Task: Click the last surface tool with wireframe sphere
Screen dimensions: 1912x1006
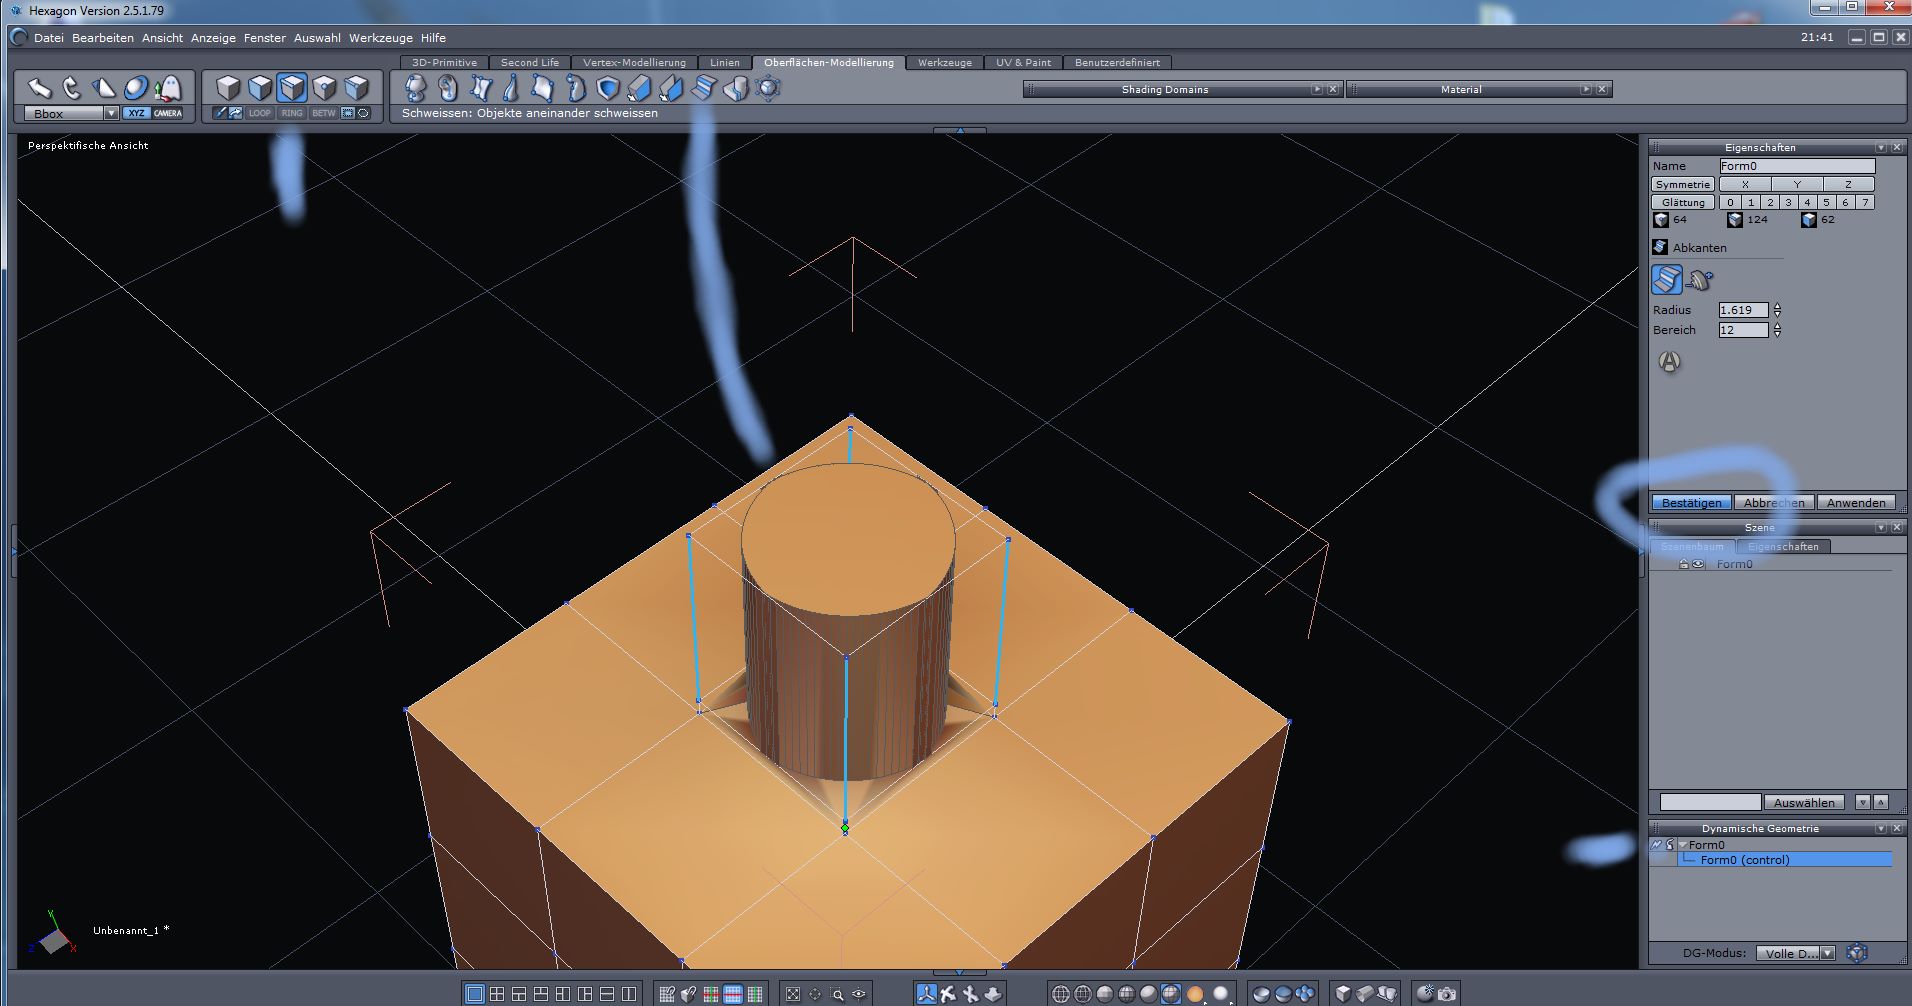Action: (768, 88)
